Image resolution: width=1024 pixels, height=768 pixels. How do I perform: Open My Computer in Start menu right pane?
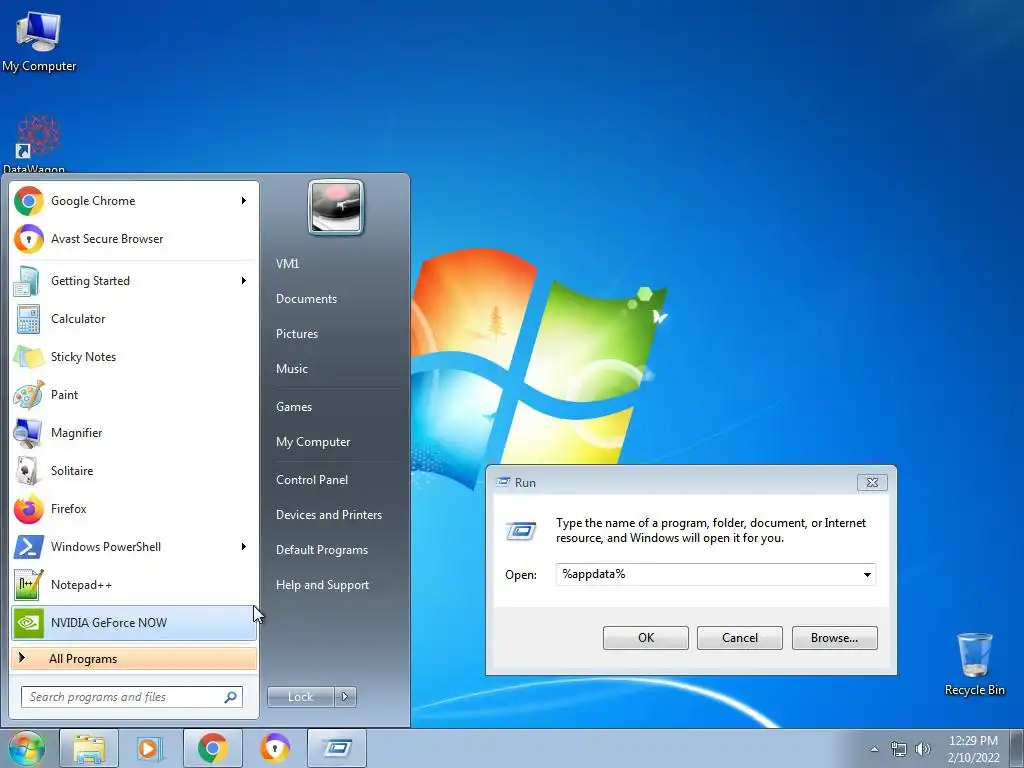point(313,442)
